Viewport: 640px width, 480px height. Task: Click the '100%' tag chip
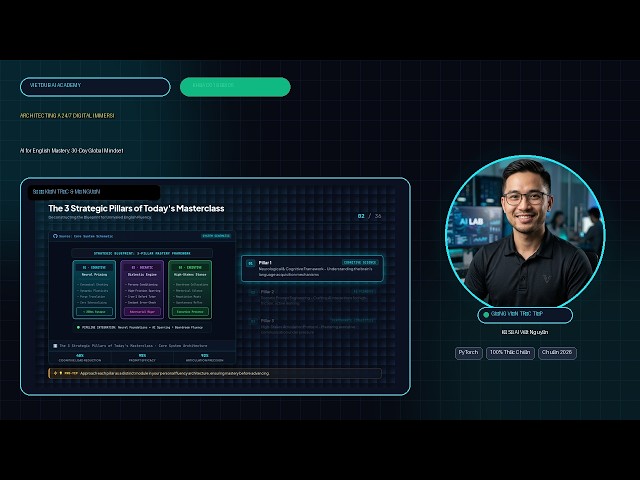510,353
